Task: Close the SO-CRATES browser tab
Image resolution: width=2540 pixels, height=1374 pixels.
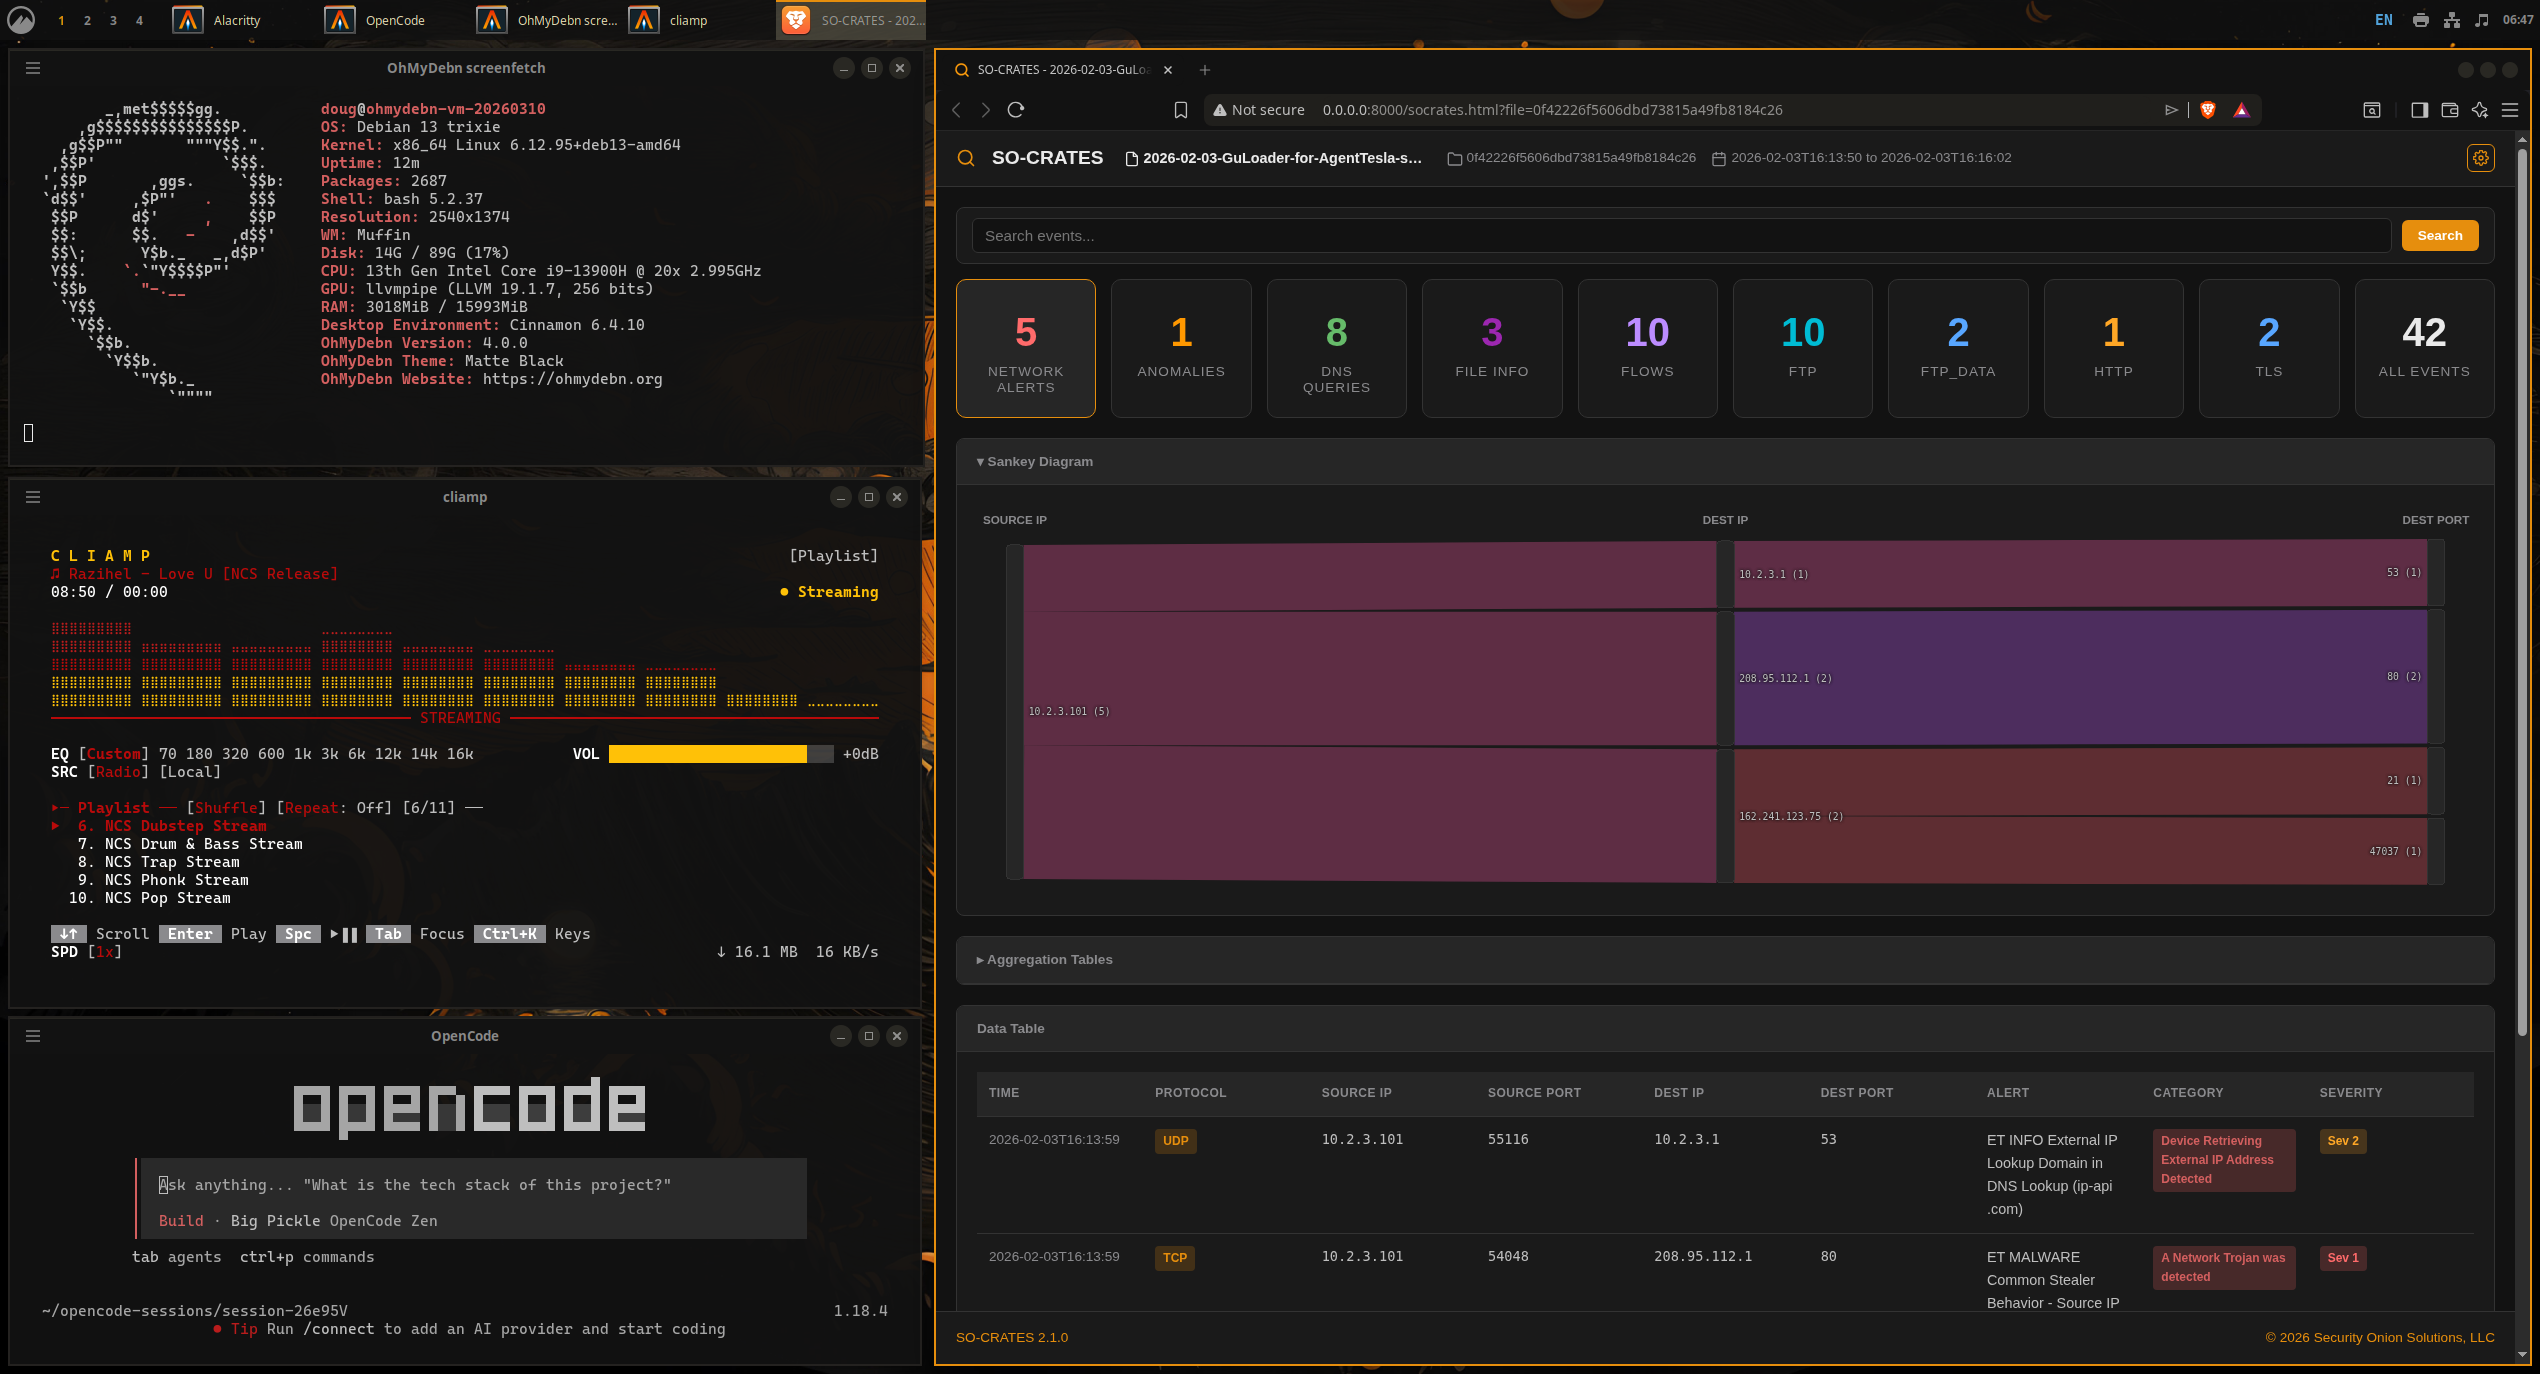Action: click(1168, 70)
